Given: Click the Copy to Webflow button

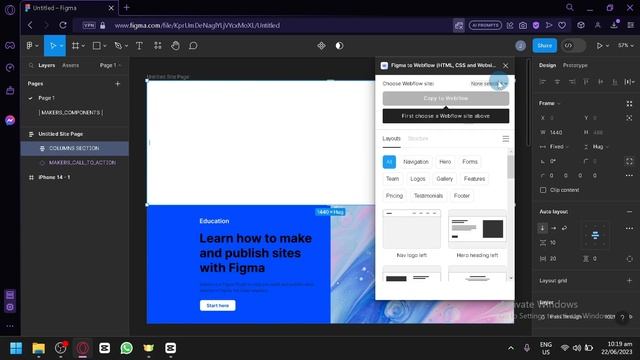Looking at the screenshot, I should point(446,98).
